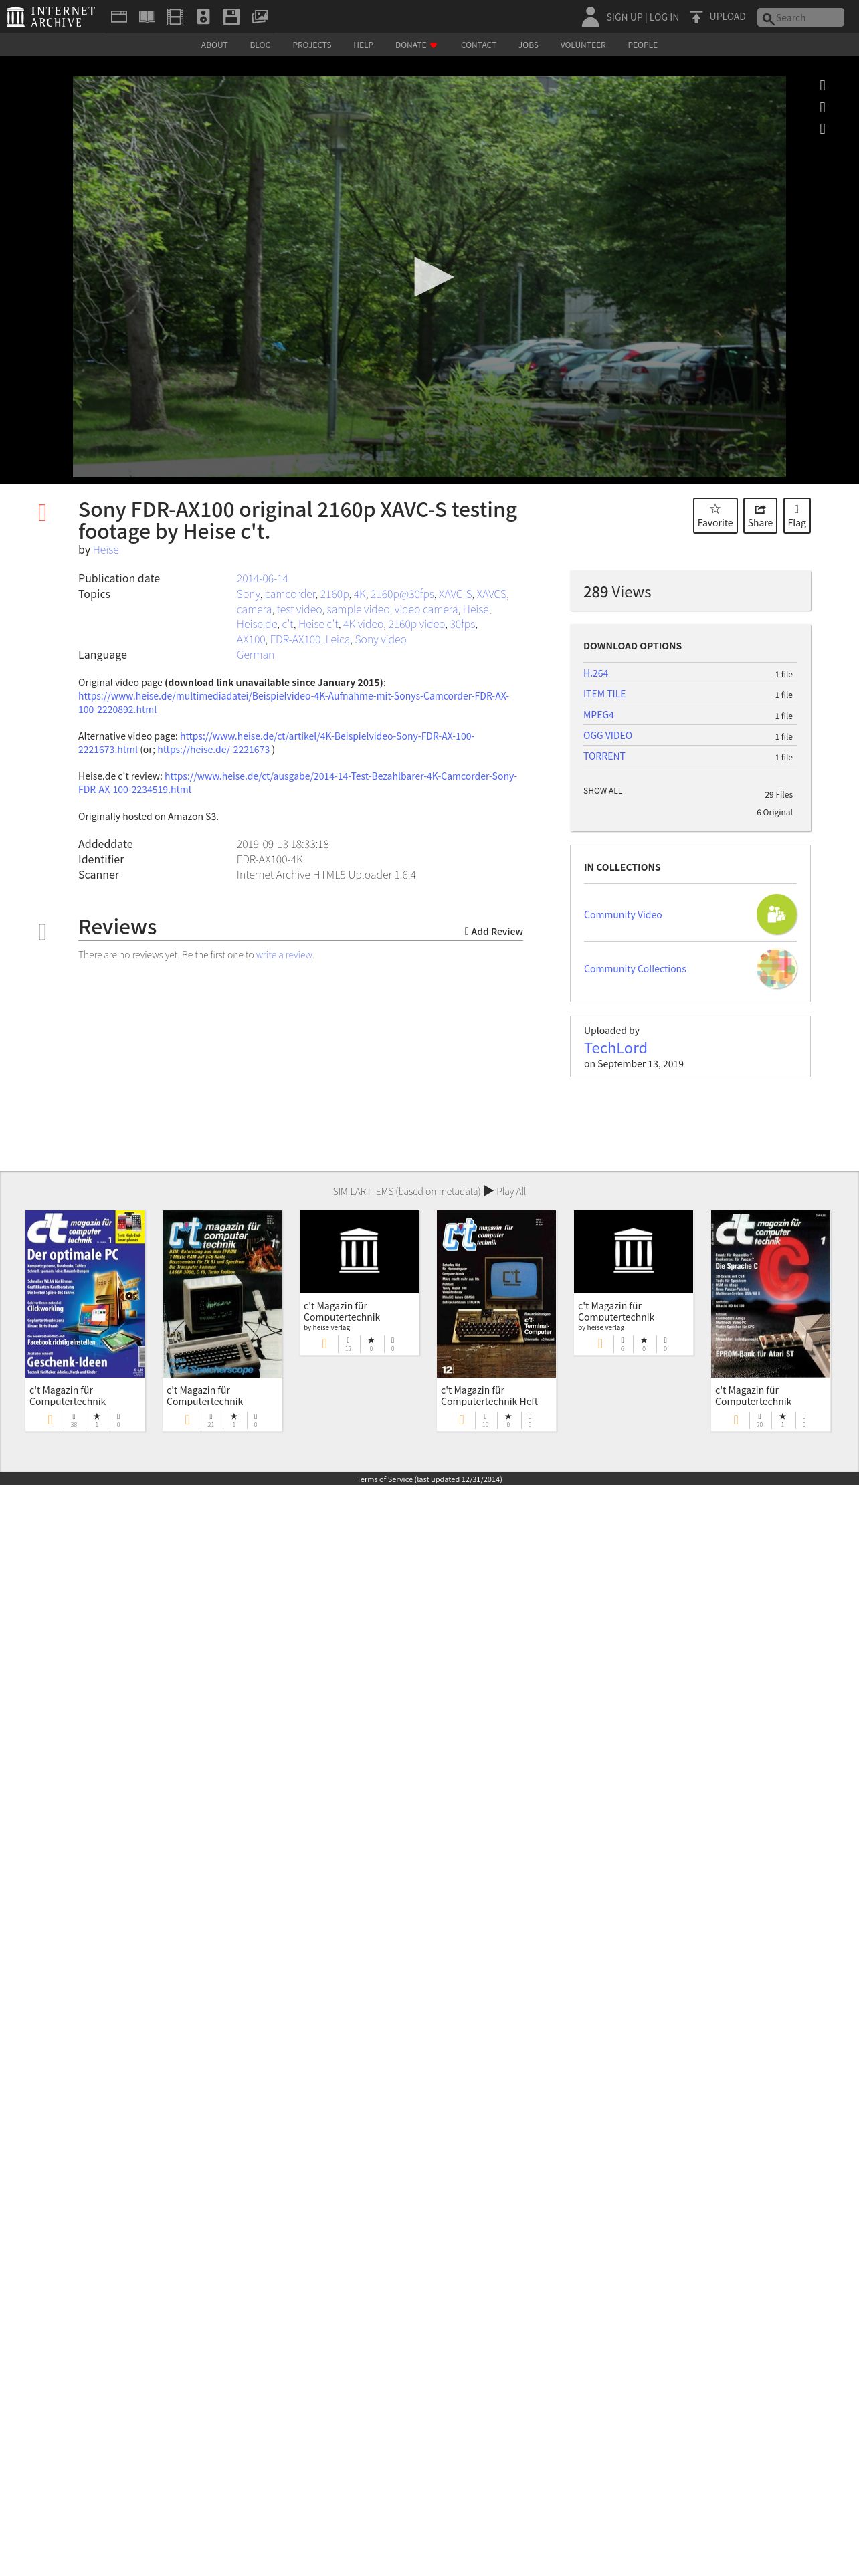Image resolution: width=859 pixels, height=2576 pixels.
Task: Open the Heise creator link
Action: pyautogui.click(x=106, y=550)
